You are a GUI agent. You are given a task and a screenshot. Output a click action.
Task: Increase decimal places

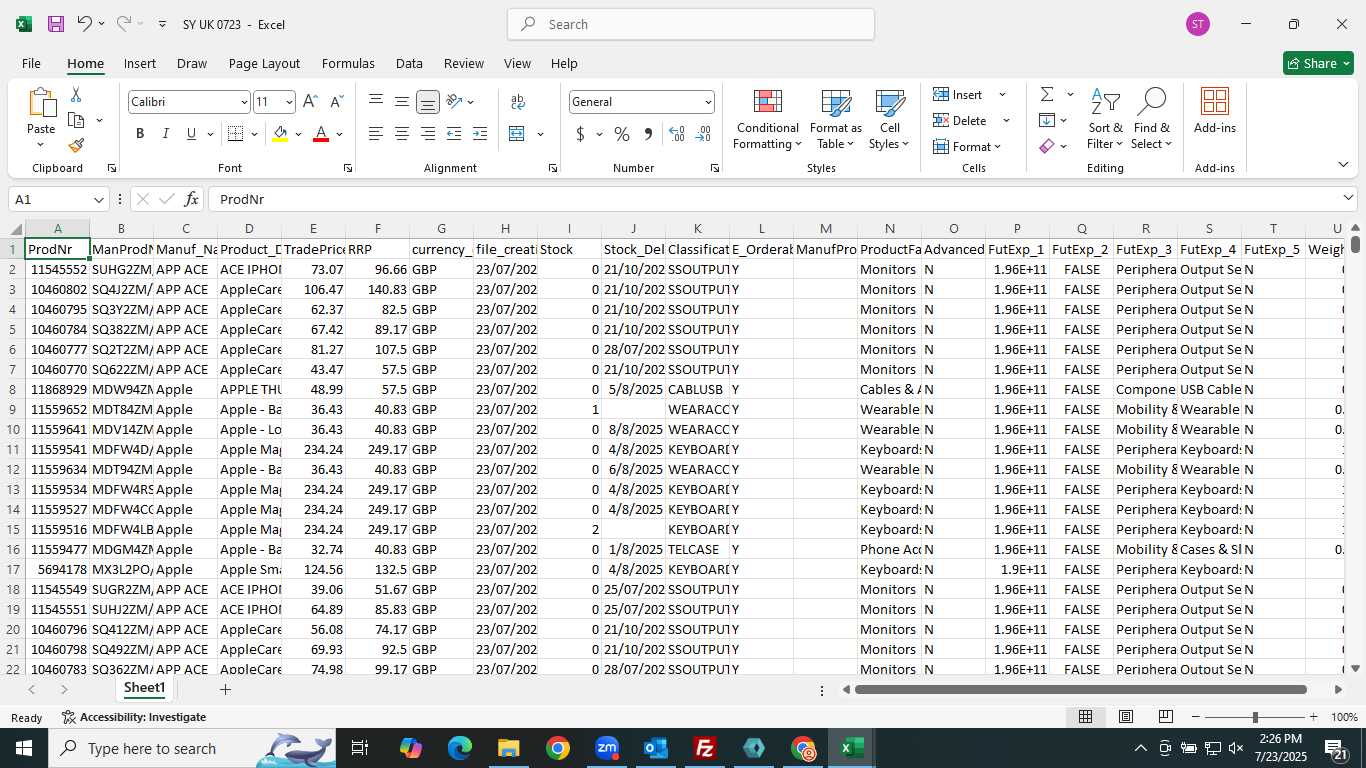pyautogui.click(x=677, y=134)
